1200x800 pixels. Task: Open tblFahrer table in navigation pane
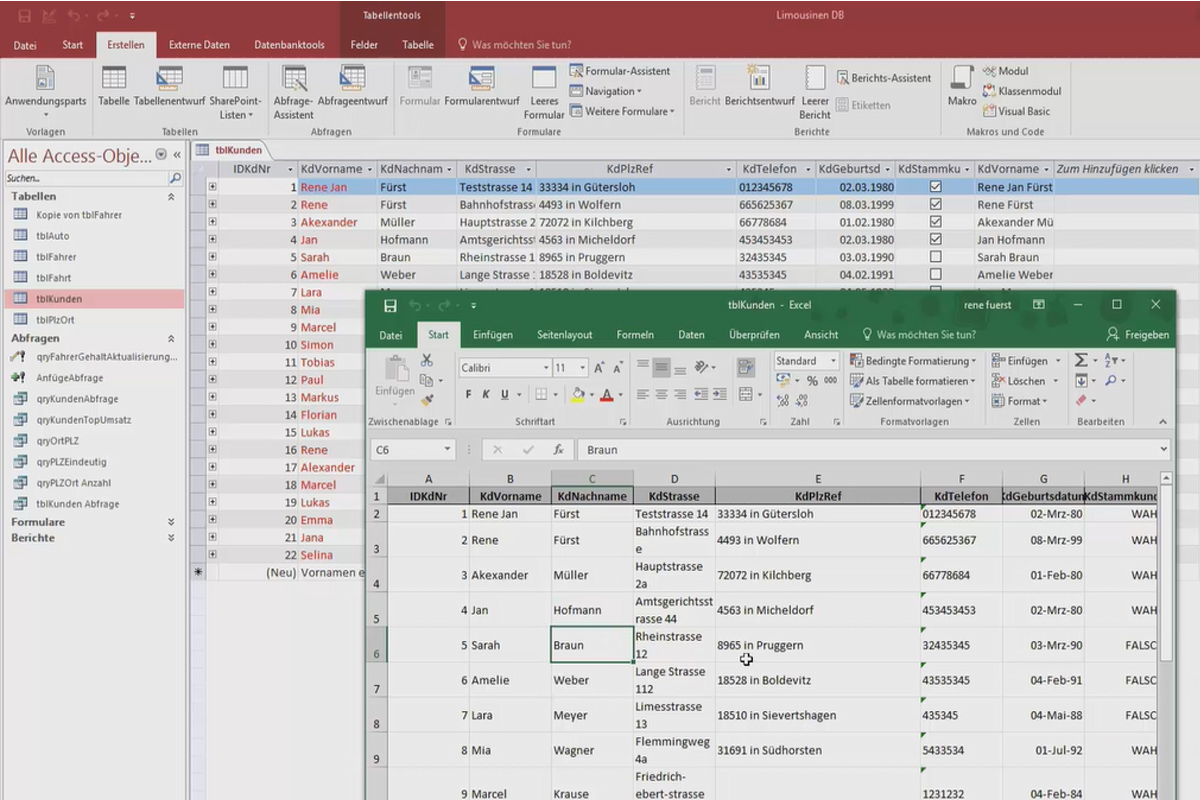coord(56,257)
